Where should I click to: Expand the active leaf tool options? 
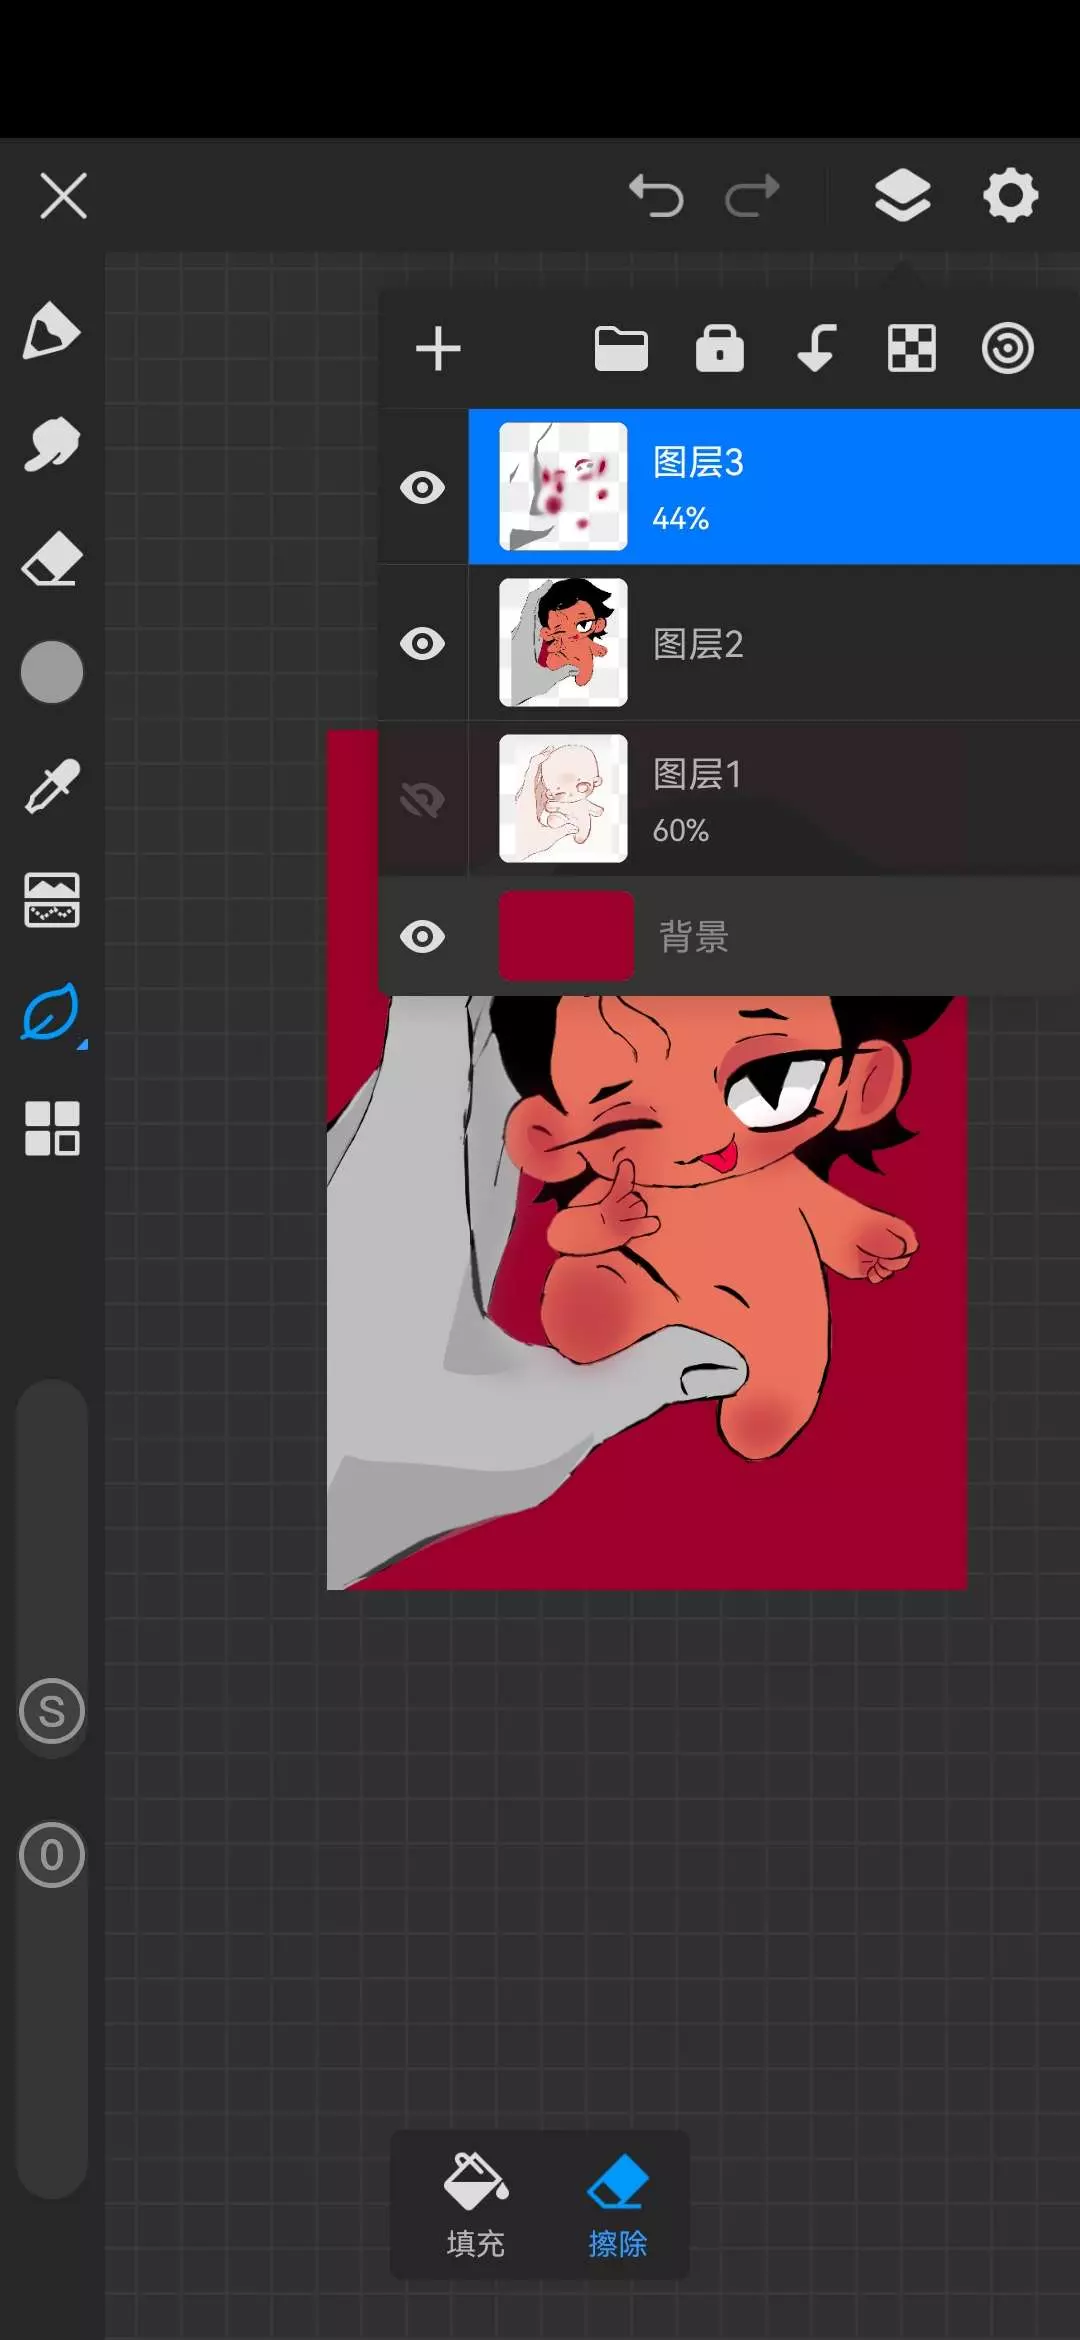tap(51, 1013)
